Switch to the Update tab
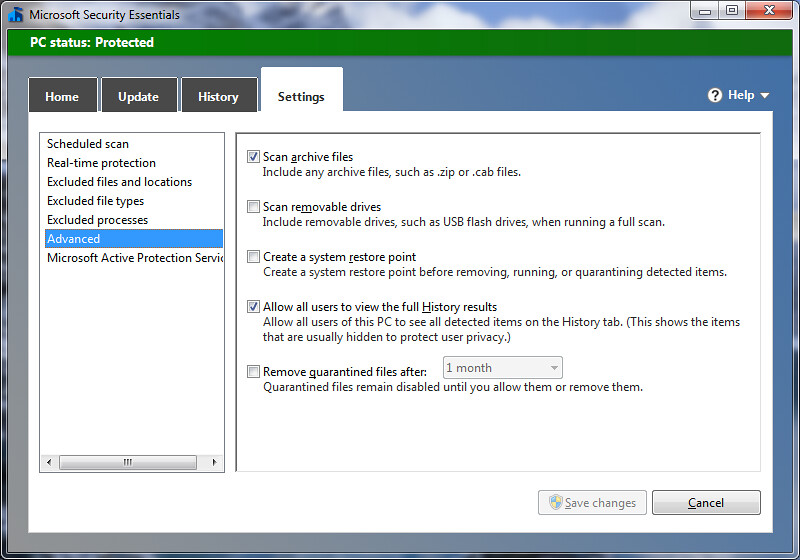Viewport: 800px width, 560px height. (139, 95)
